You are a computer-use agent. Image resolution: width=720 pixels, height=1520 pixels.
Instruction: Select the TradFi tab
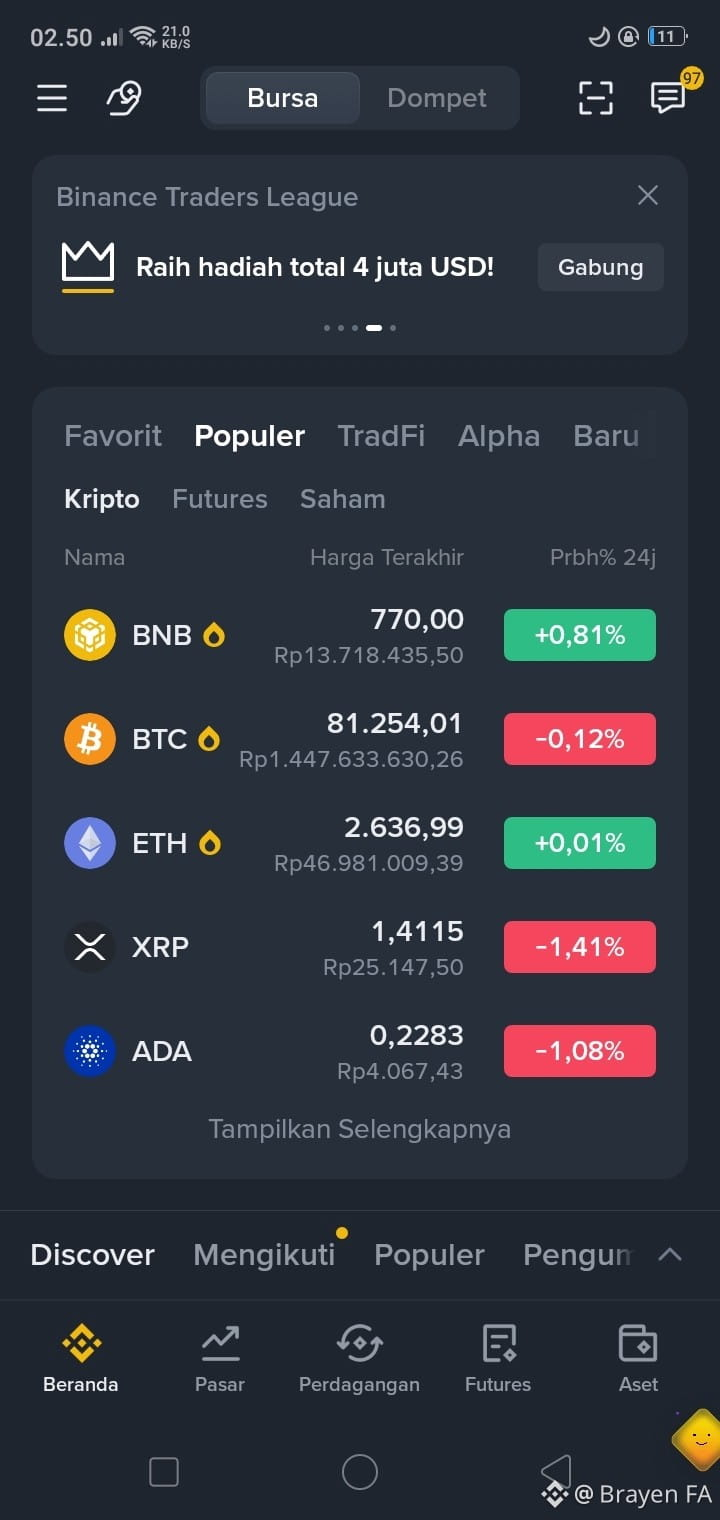pos(381,436)
